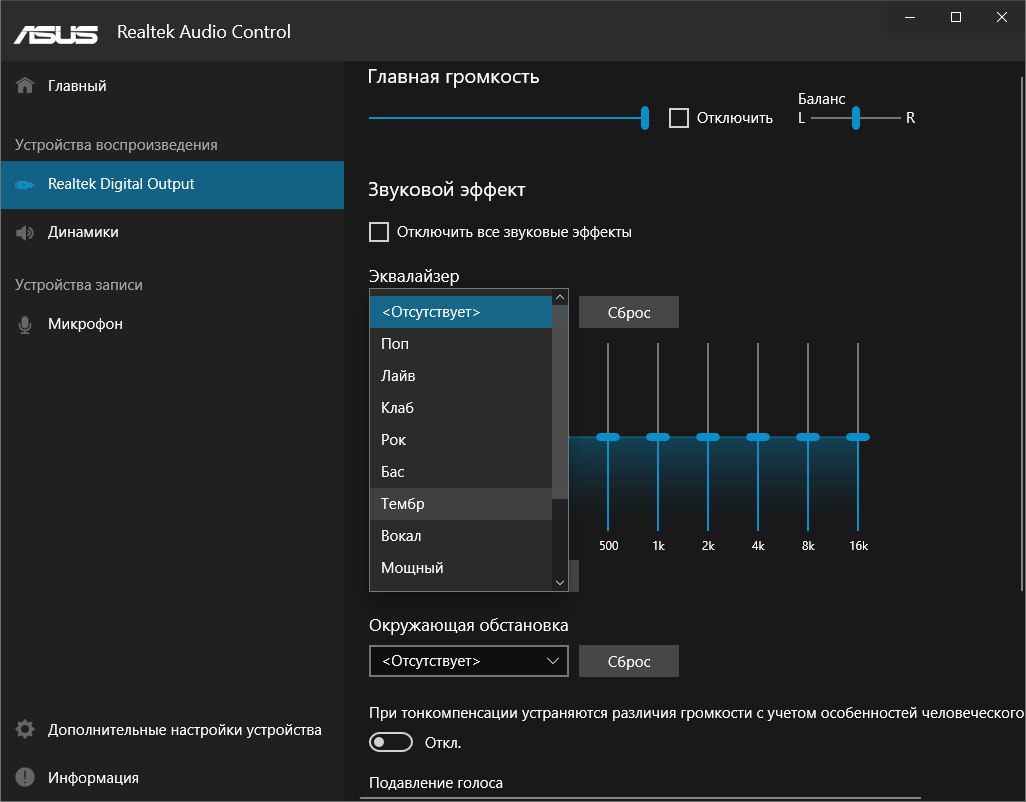Viewport: 1026px width, 802px height.
Task: Open the Окружающая обстановка dropdown
Action: [468, 661]
